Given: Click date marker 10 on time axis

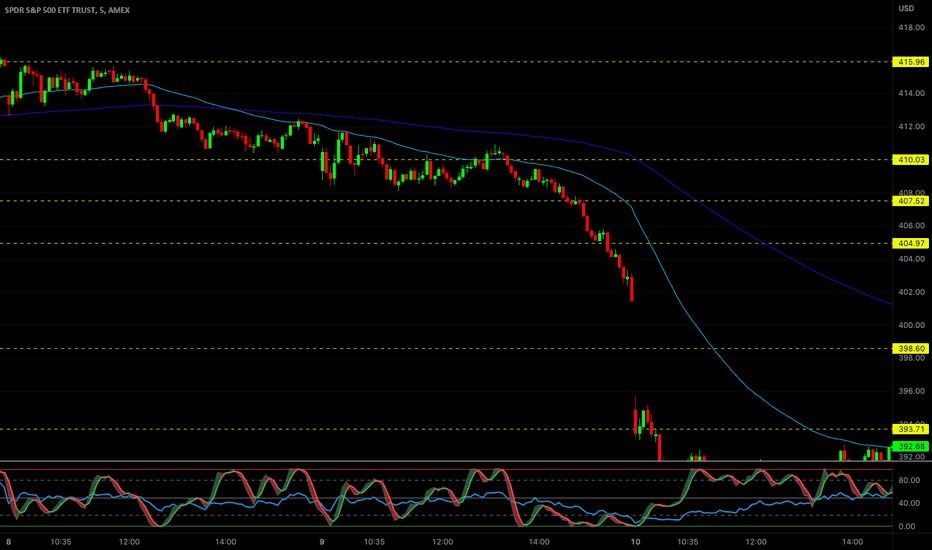Looking at the screenshot, I should [635, 542].
